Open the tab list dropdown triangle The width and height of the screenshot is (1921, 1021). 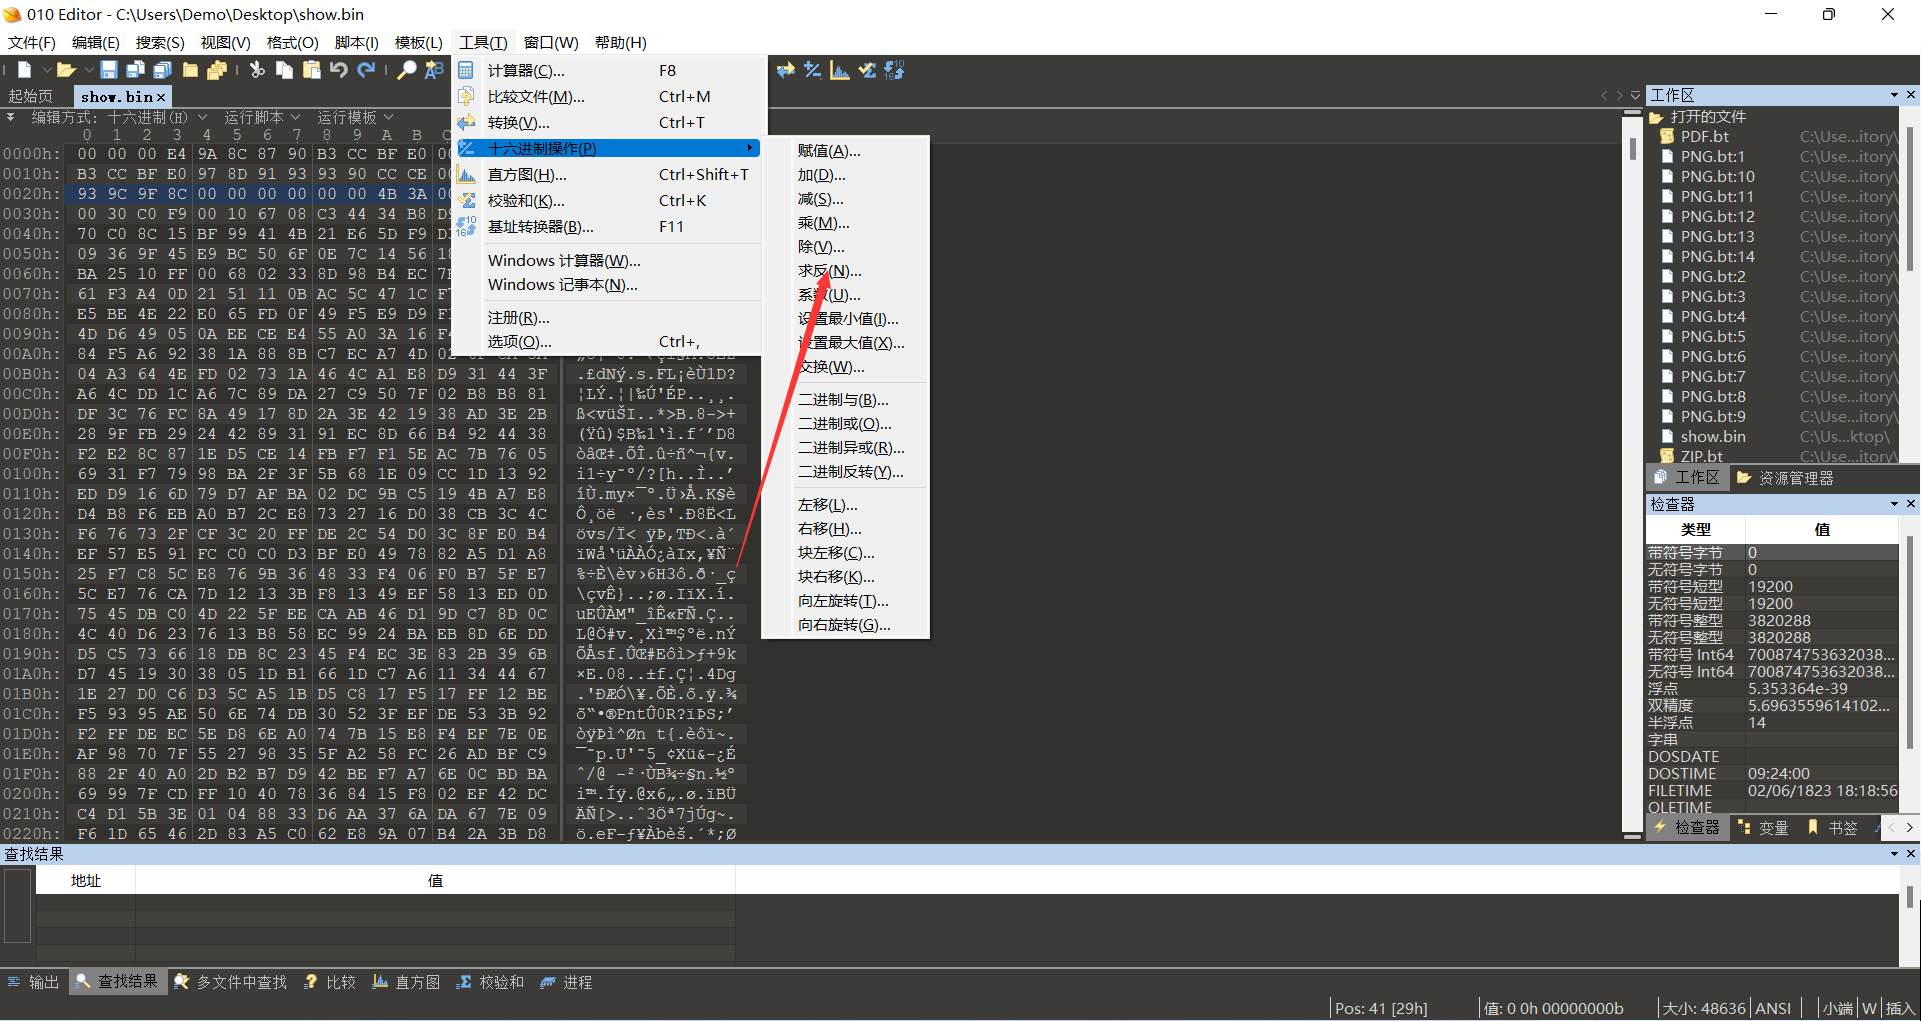1636,96
